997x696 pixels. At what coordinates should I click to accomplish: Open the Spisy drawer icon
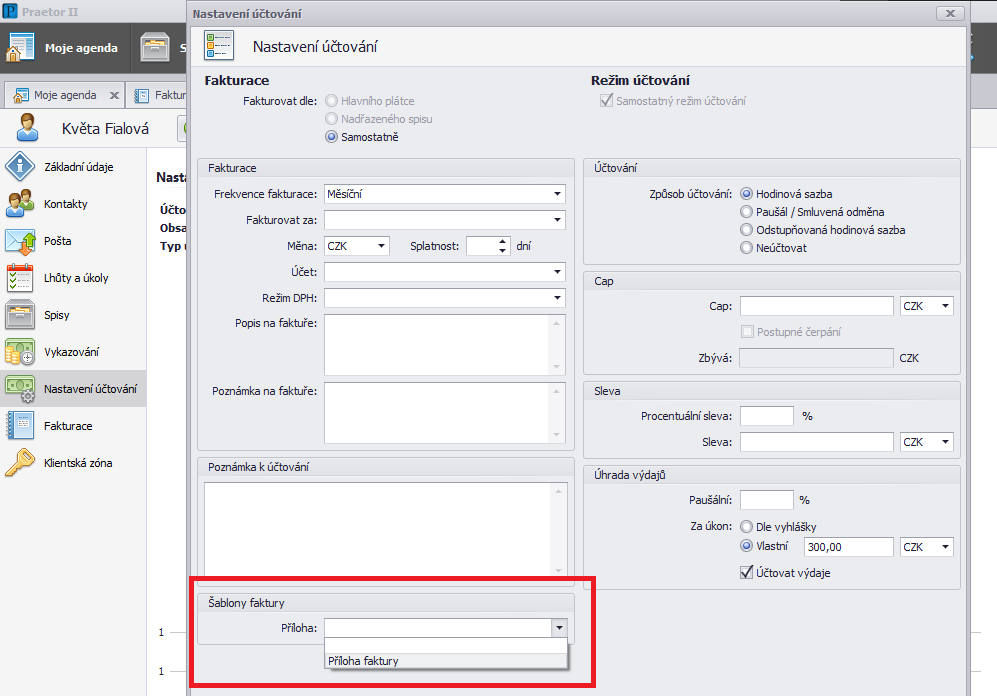click(21, 315)
